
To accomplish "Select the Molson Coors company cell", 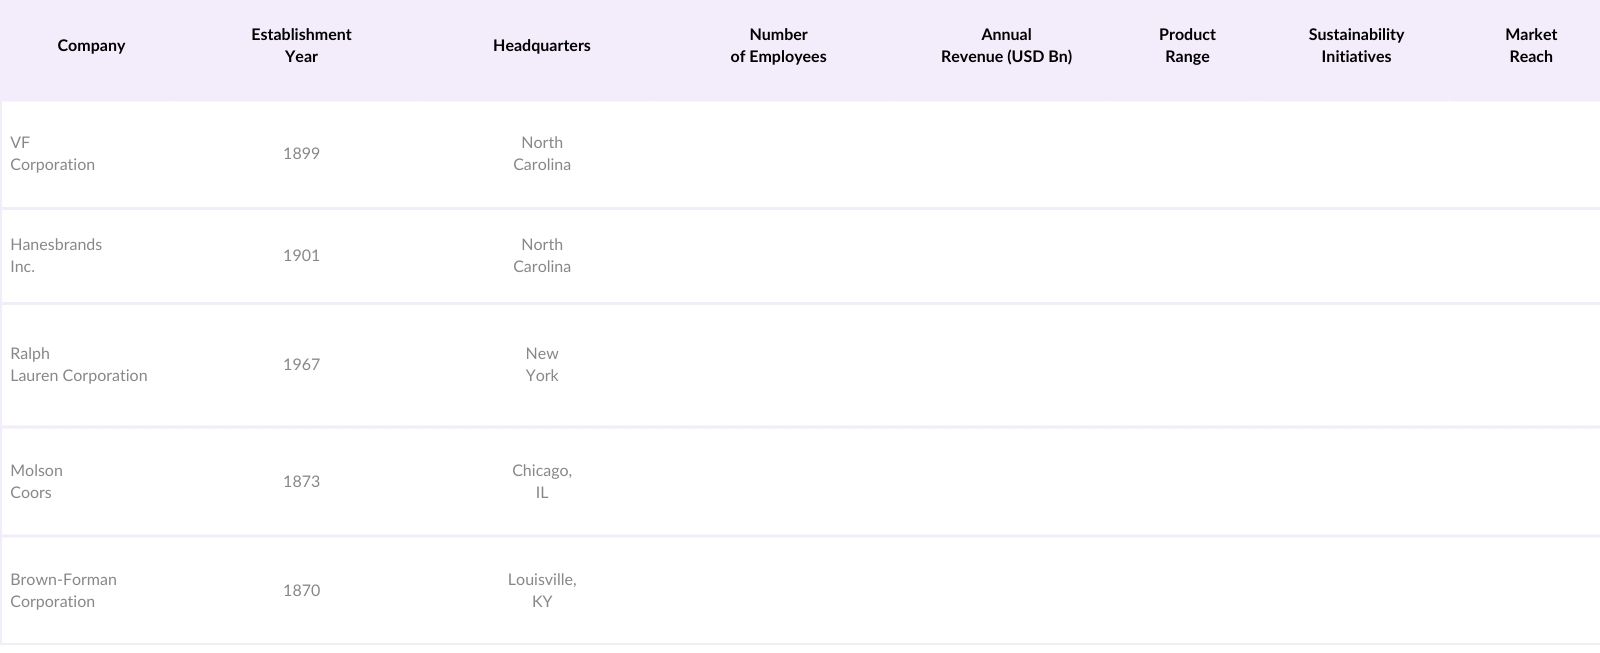I will coord(37,482).
